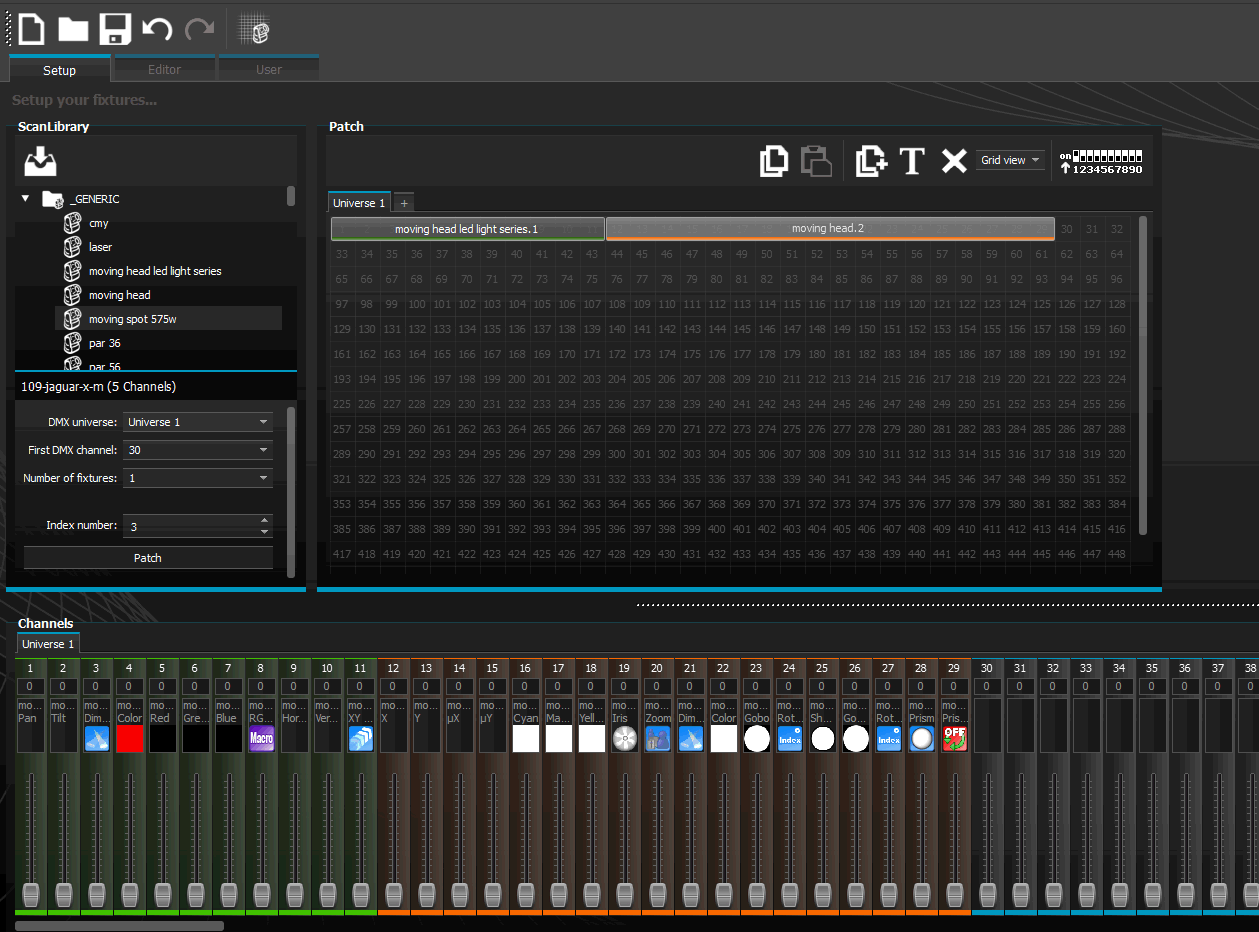Click the Prism icon on channel 28

921,739
